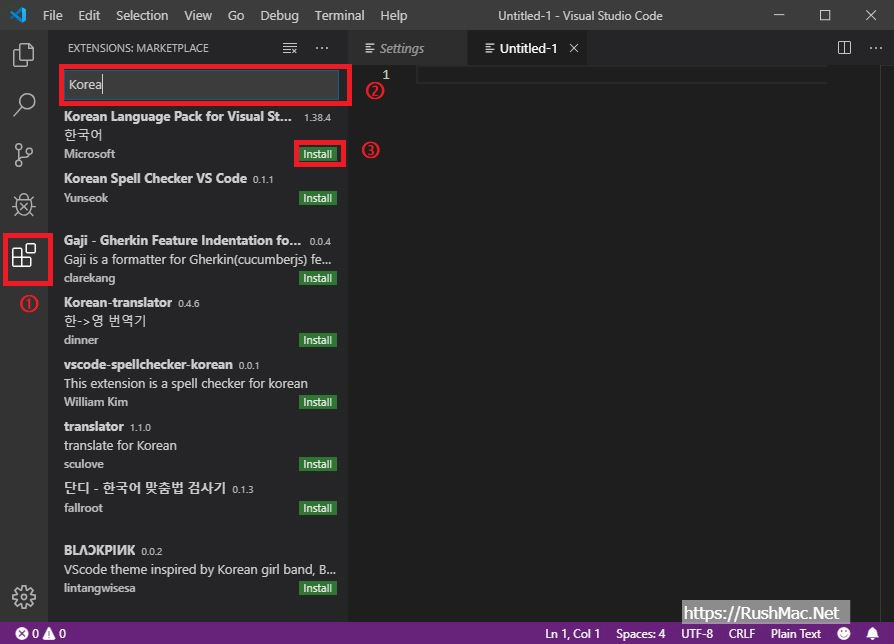894x644 pixels.
Task: Open the Source Control view
Action: (x=23, y=155)
